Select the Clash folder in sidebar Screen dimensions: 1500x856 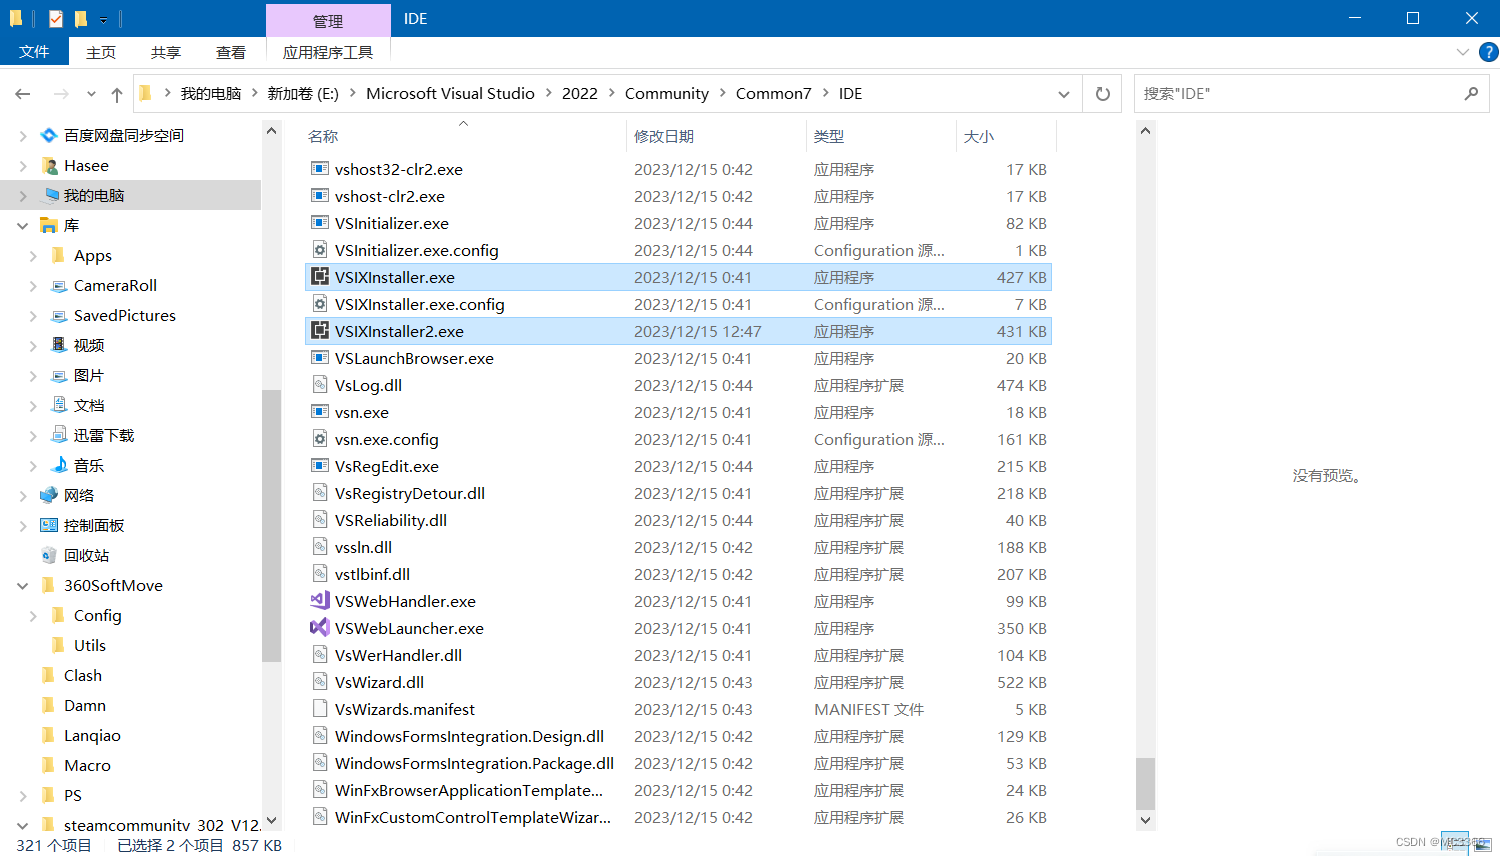tap(83, 675)
